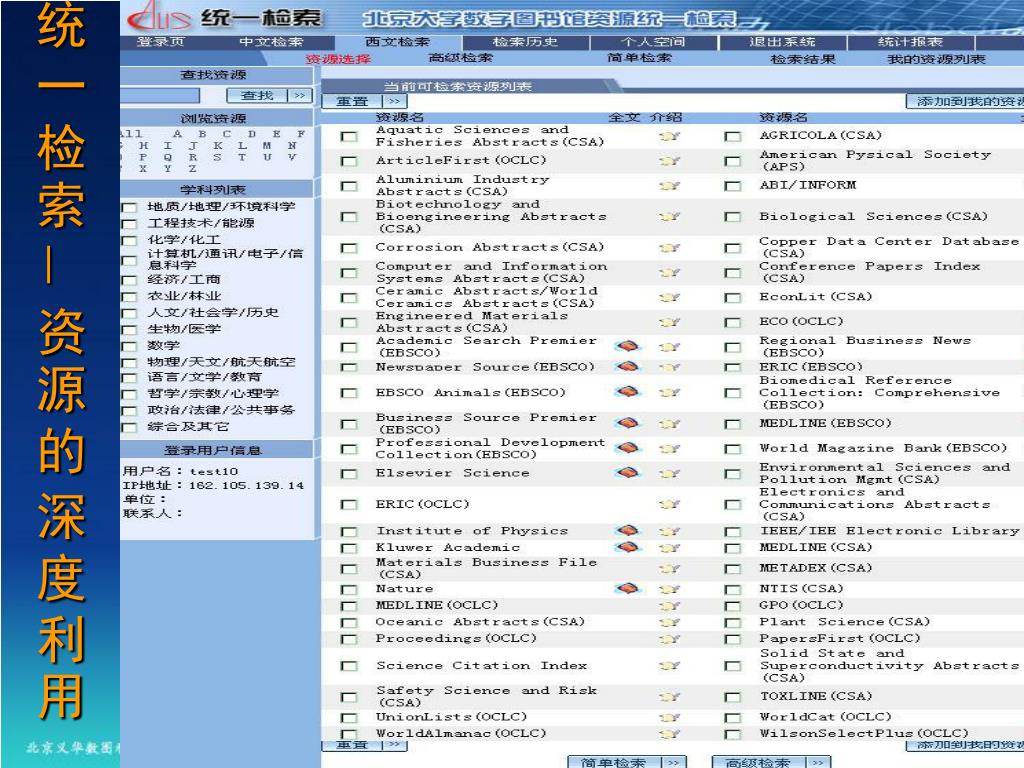Screen dimensions: 1024x768
Task: Open intro icon for Computer and Information Systems Abstracts
Action: [669, 272]
